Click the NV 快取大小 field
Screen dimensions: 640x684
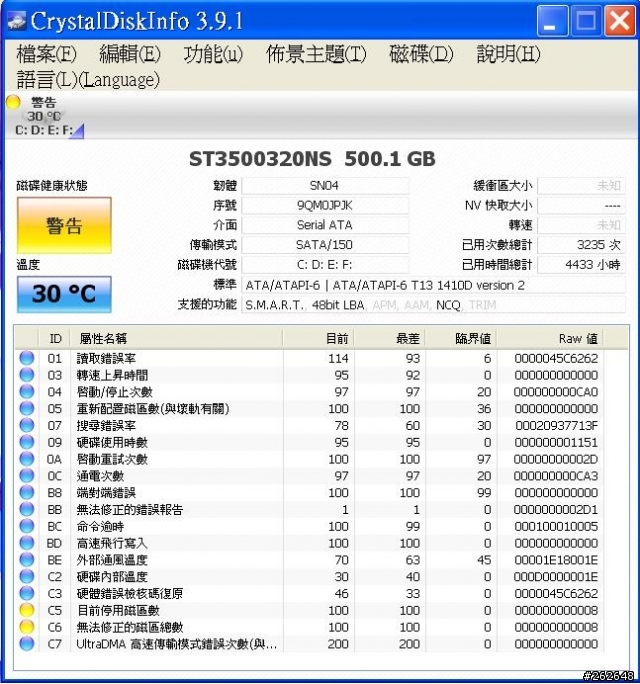coord(581,205)
